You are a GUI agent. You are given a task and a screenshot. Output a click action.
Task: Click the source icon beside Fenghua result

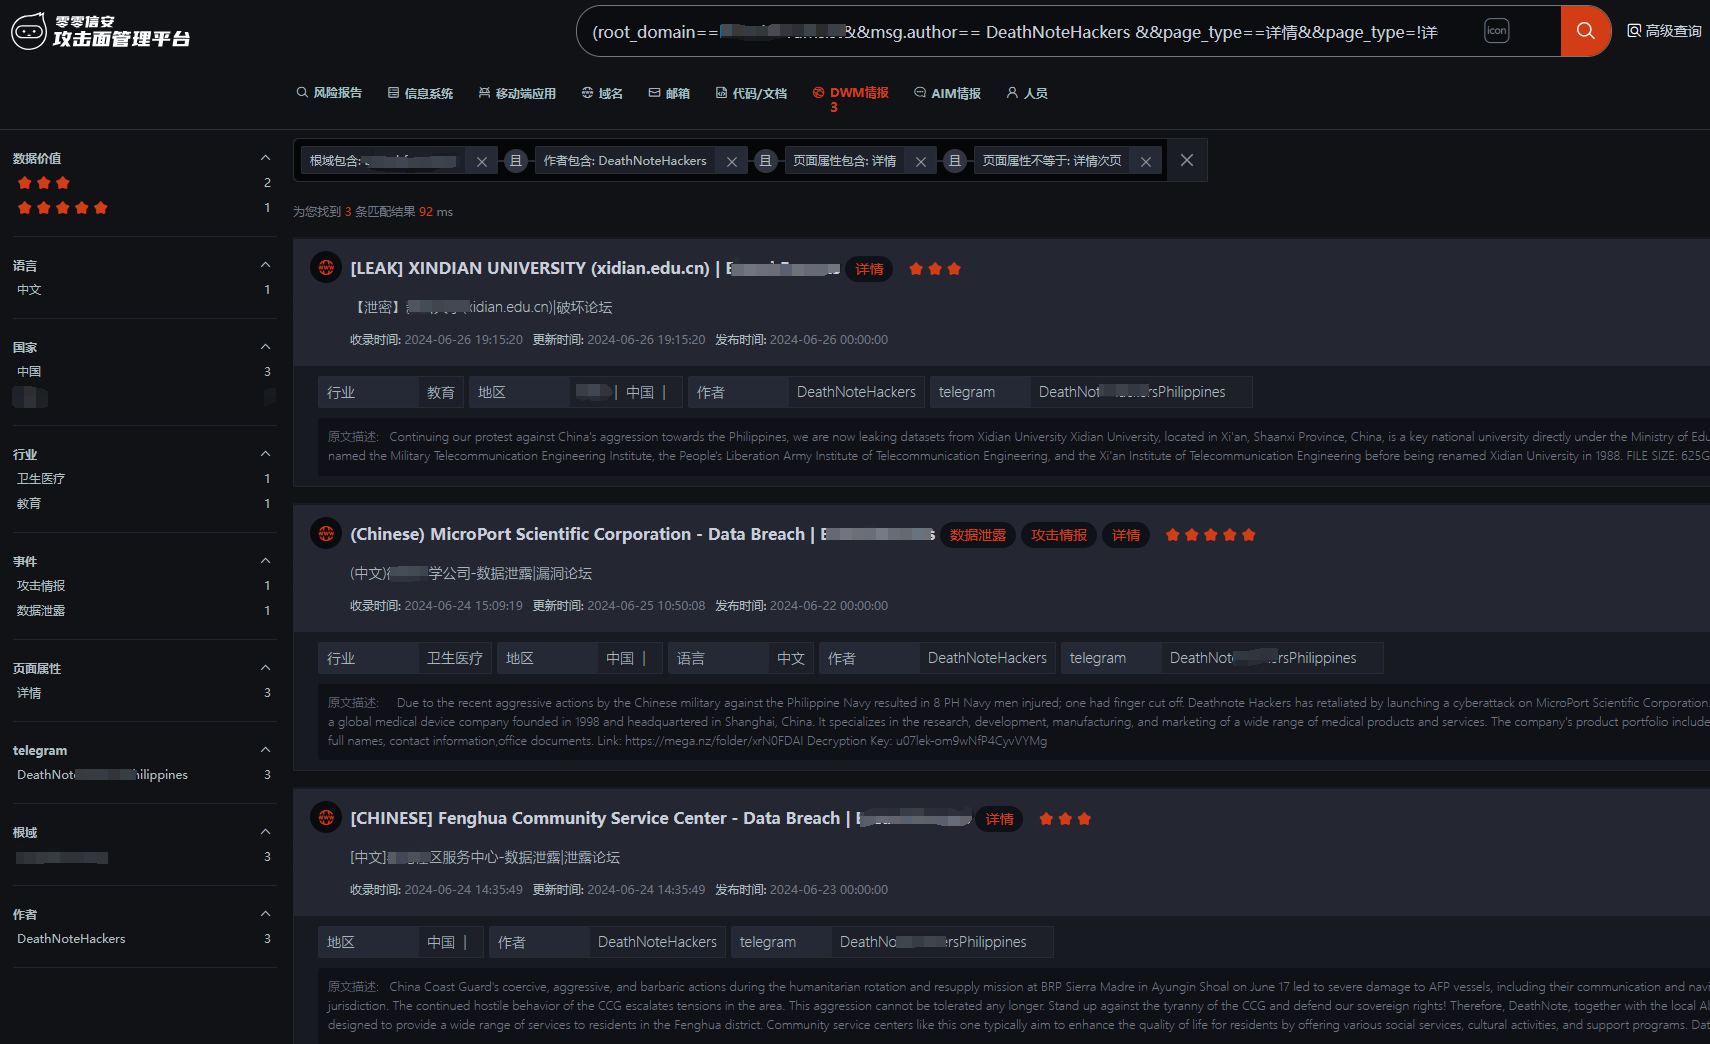pyautogui.click(x=326, y=818)
